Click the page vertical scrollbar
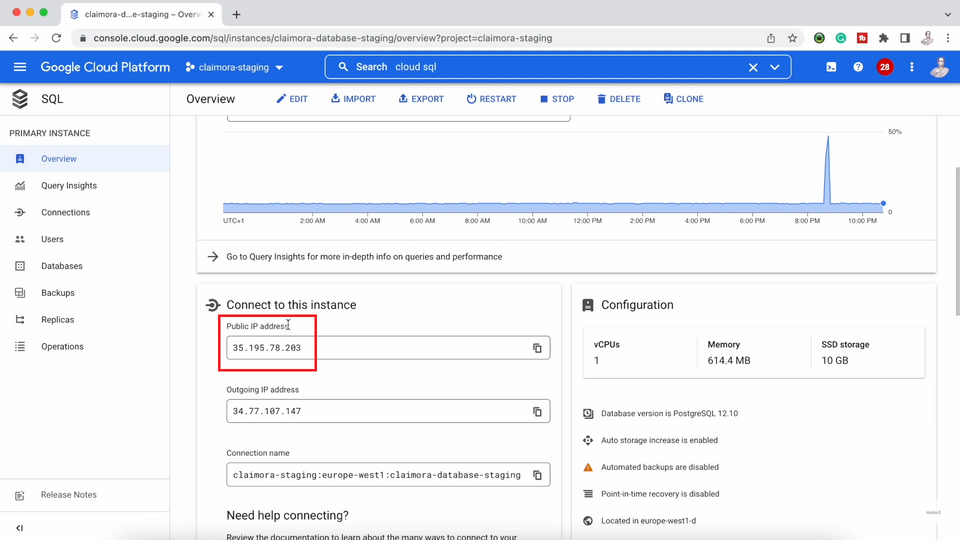The width and height of the screenshot is (960, 540). [957, 241]
